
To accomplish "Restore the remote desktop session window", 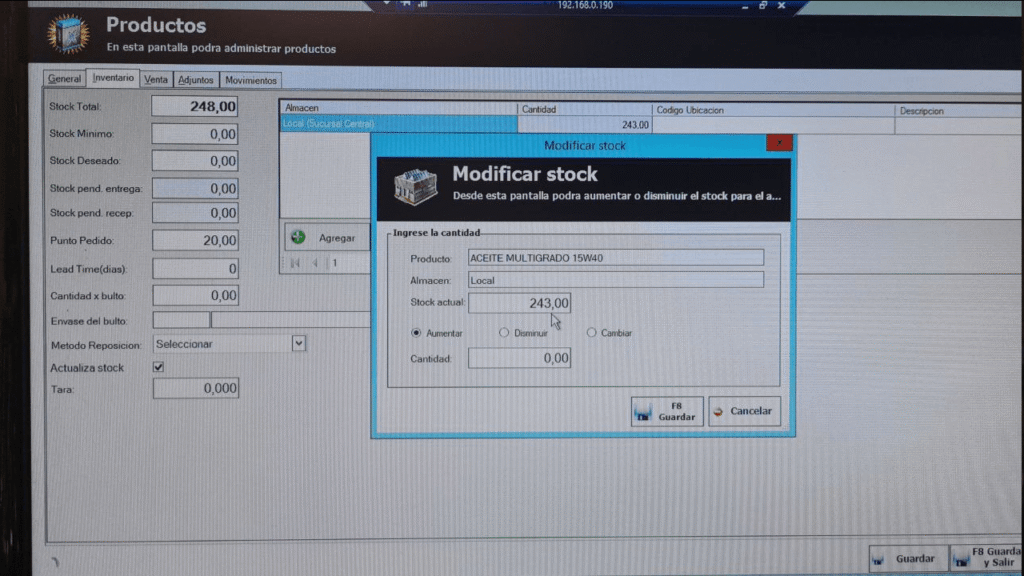I will [763, 5].
